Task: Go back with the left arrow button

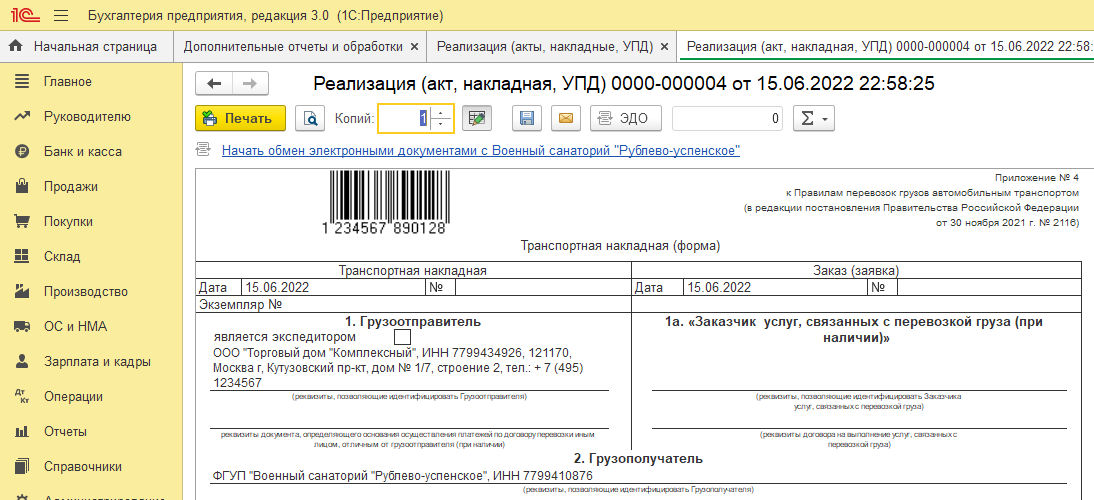Action: pyautogui.click(x=214, y=84)
